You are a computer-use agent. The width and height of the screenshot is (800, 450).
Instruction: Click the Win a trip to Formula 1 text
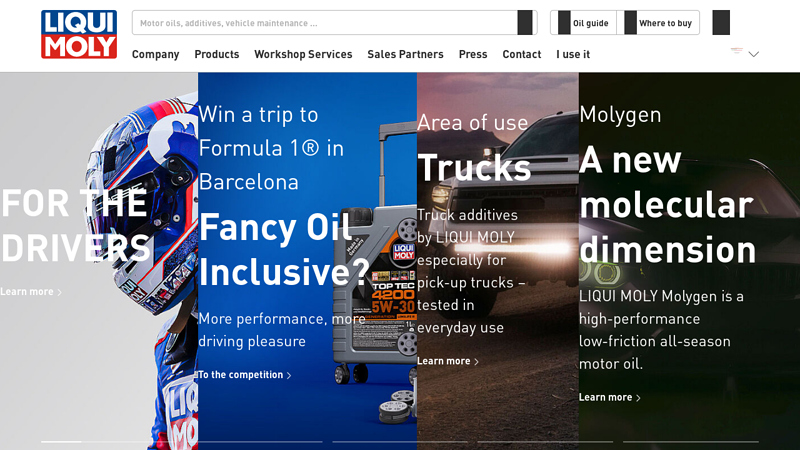coord(271,148)
